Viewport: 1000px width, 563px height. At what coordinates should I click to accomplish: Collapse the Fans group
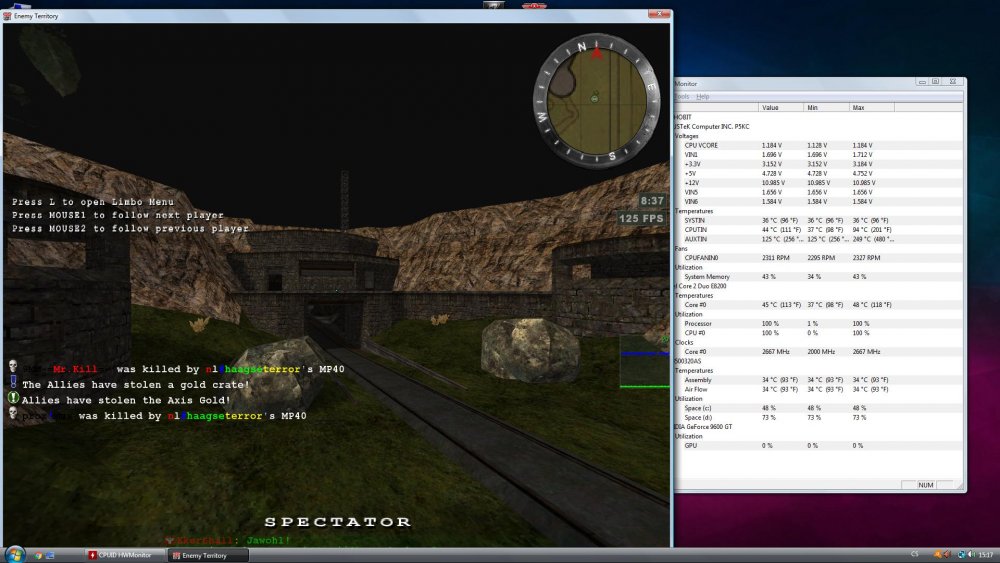pos(682,249)
